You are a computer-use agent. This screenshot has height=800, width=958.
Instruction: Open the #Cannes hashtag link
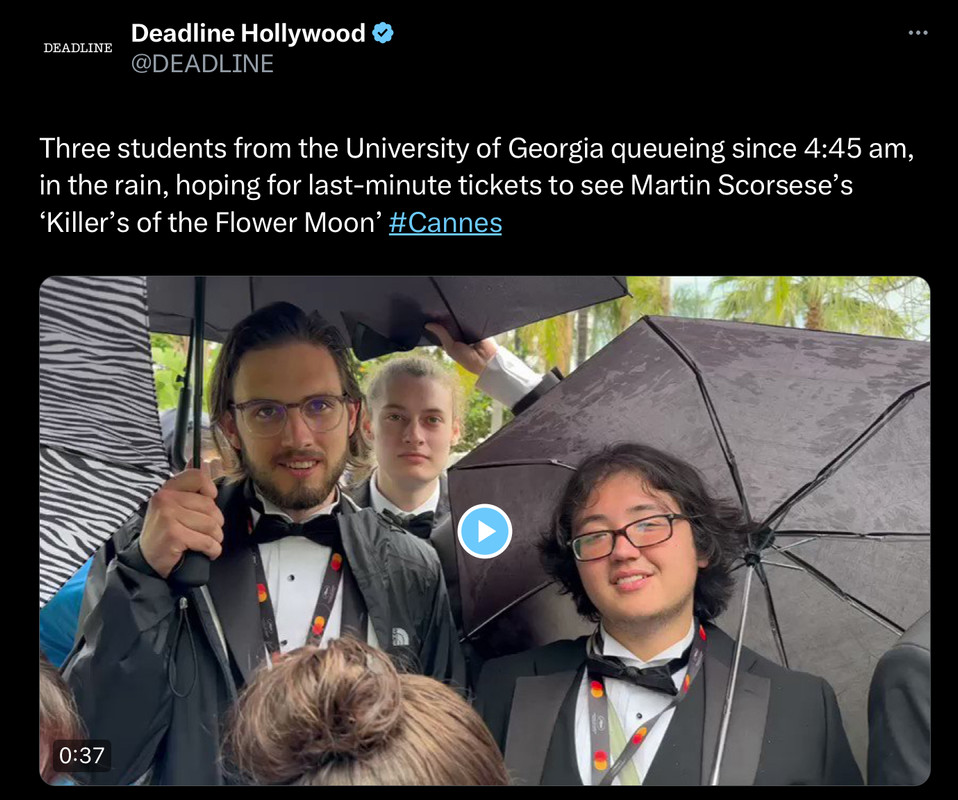point(445,223)
